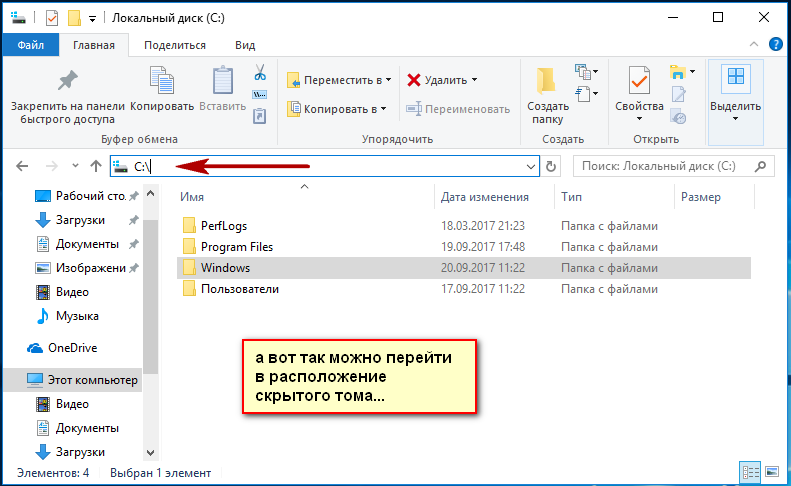Viewport: 791px width, 486px height.
Task: Switch to Large icons view in status bar
Action: [772, 472]
